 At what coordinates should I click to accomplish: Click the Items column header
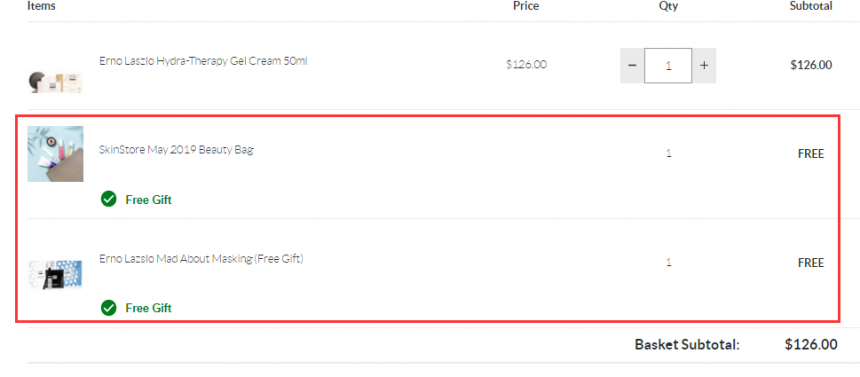pos(41,6)
